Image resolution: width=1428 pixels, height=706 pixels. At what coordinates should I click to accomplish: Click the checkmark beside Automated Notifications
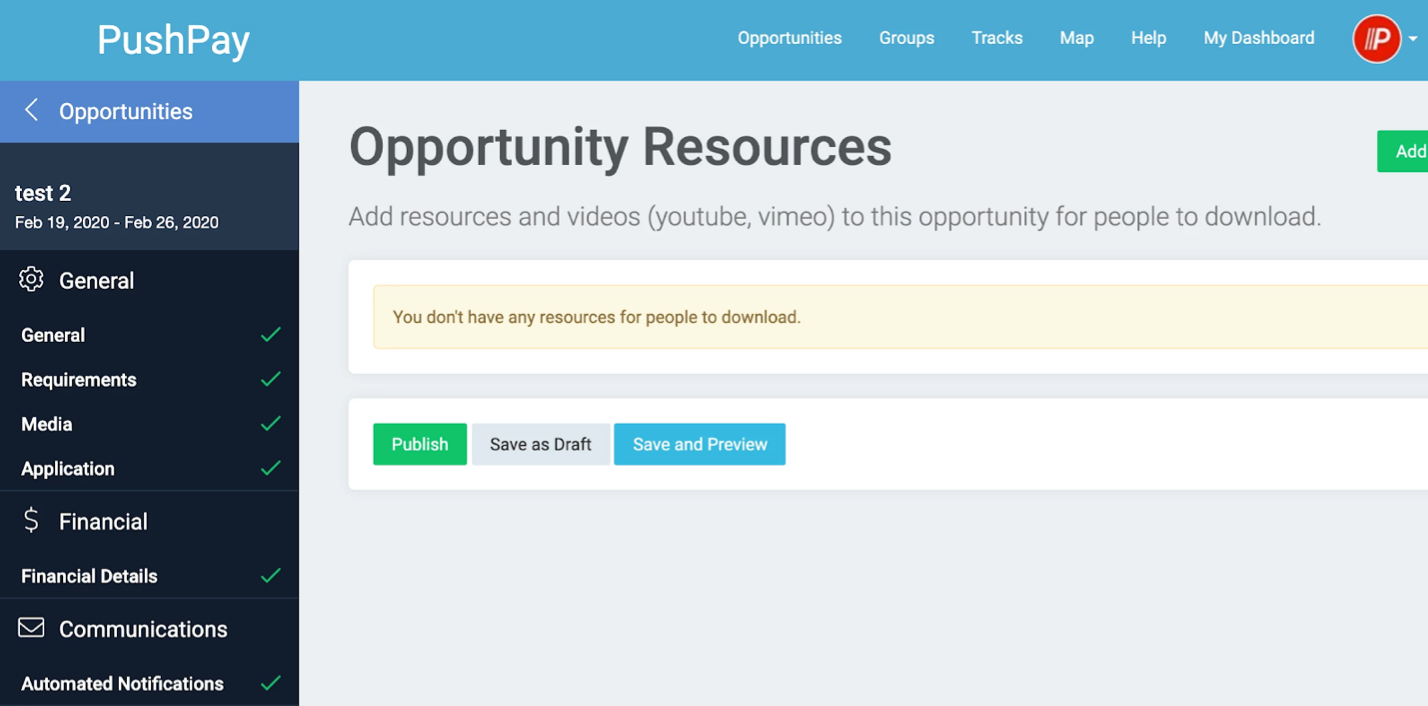tap(270, 684)
